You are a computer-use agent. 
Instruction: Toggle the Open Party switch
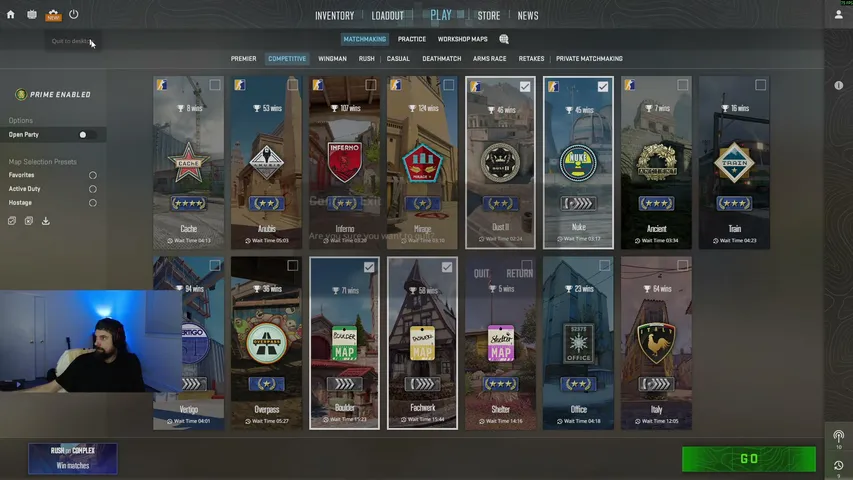[87, 134]
